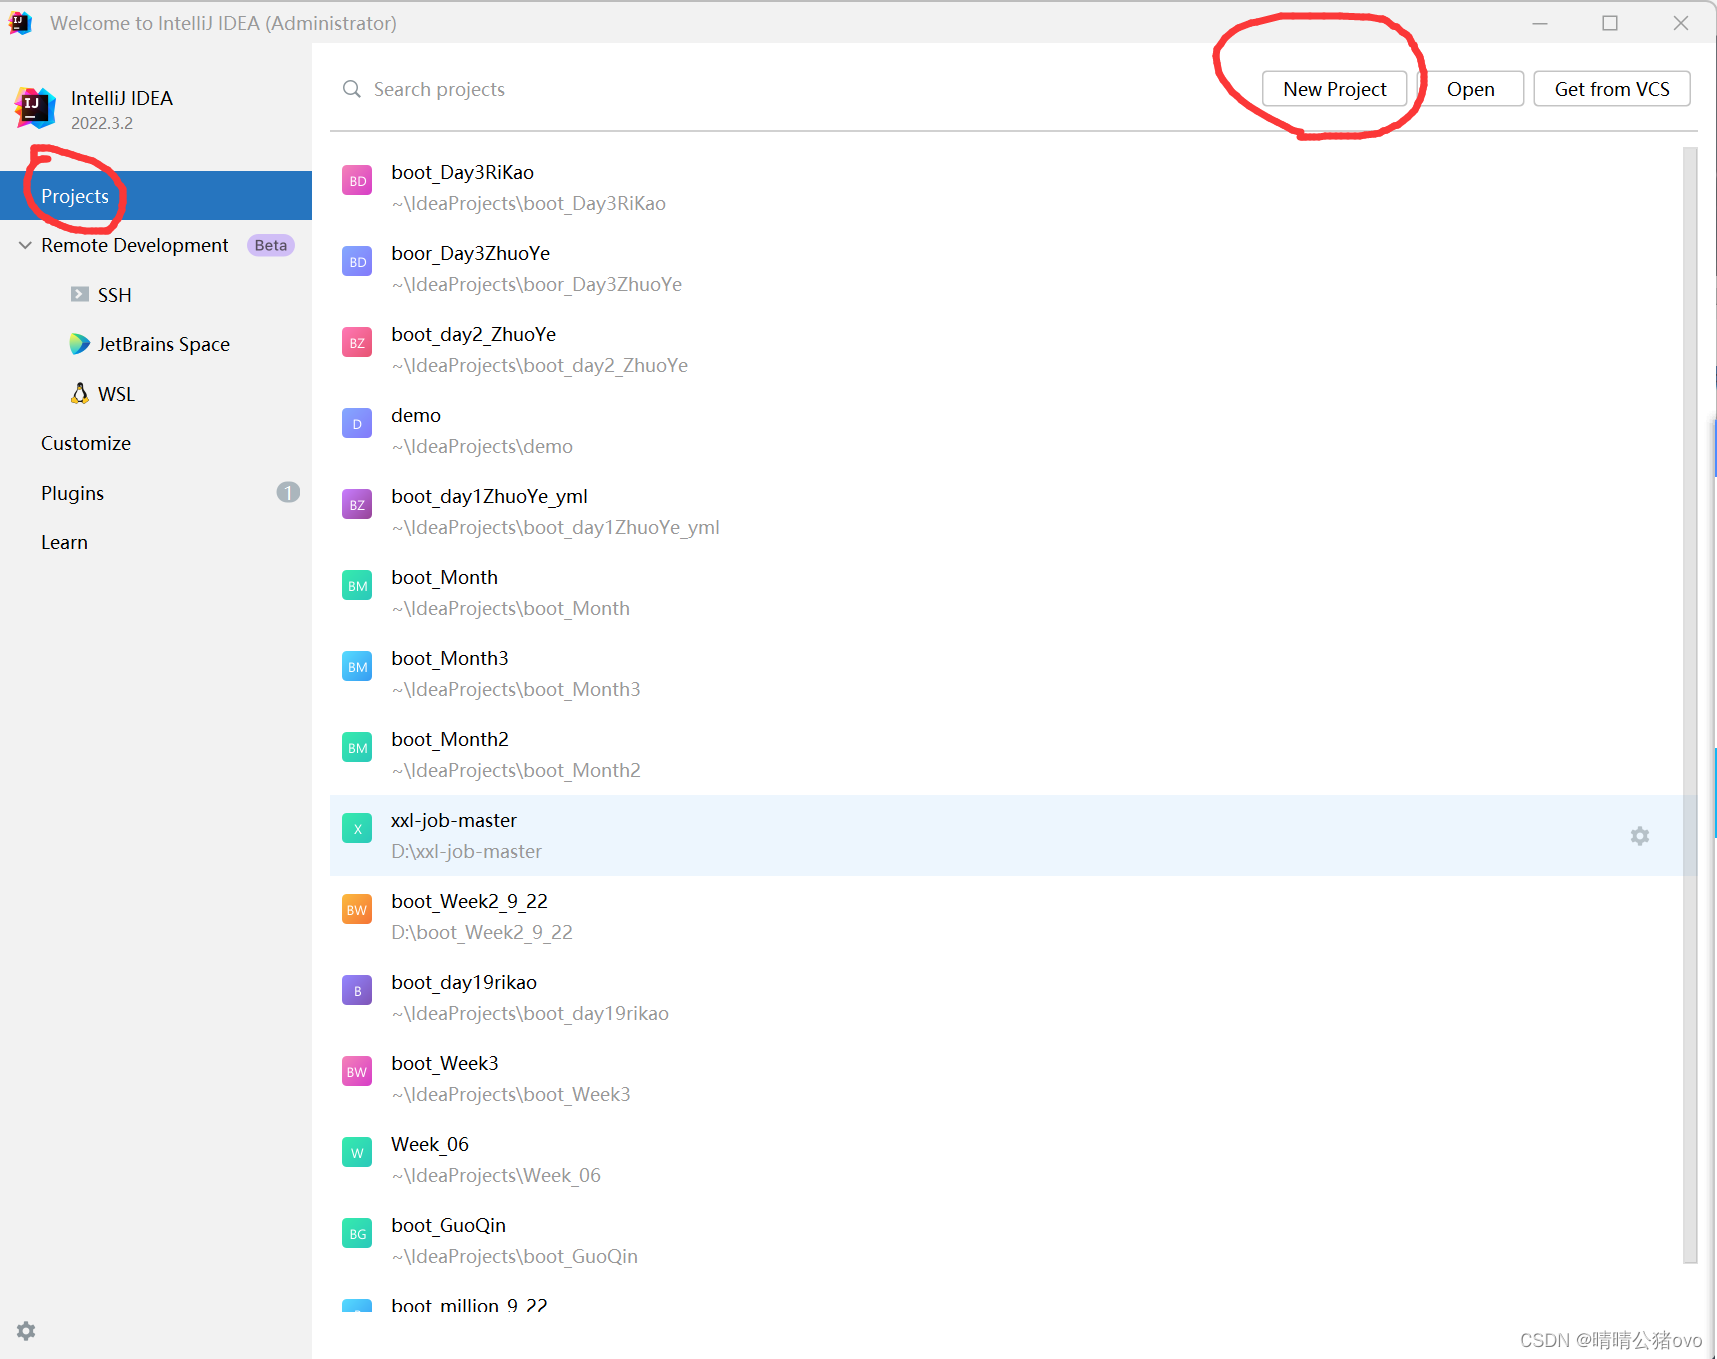Open project boot_day1ZhuoYe_yml

[x=1005, y=511]
